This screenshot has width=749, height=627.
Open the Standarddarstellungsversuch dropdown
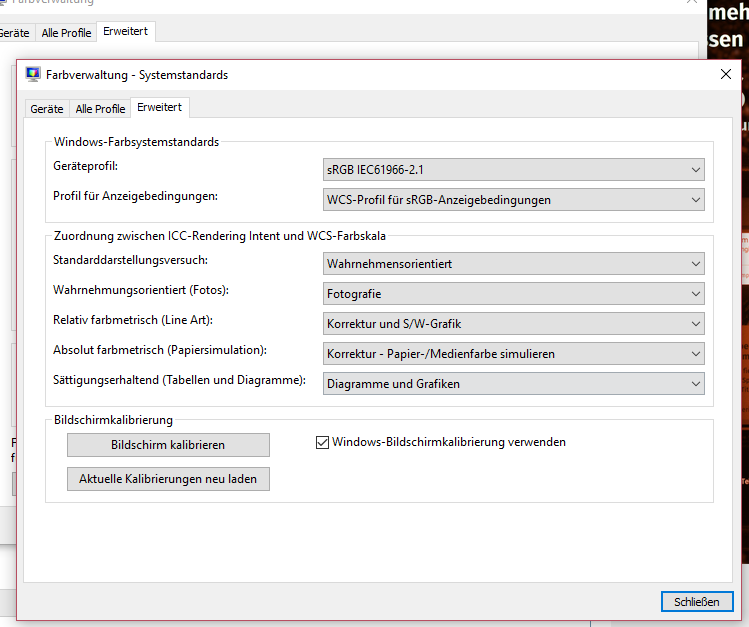point(514,264)
